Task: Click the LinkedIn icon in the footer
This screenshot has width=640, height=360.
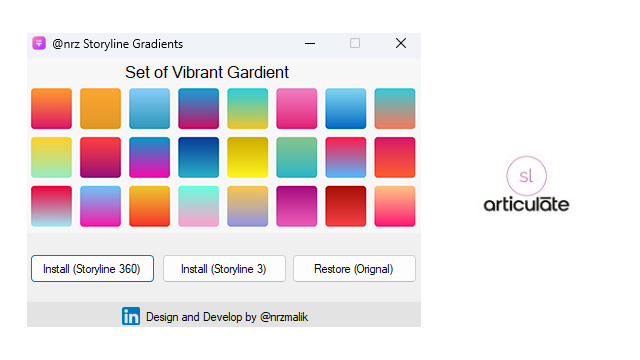Action: coord(131,316)
